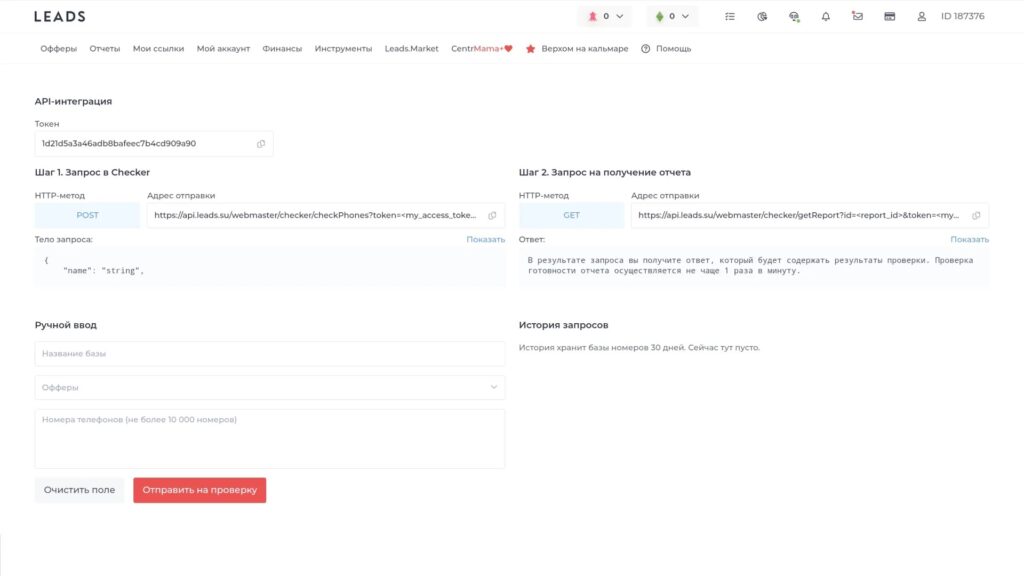Copy the checkPhones request URL
Screen dimensions: 1024x576
pos(492,215)
